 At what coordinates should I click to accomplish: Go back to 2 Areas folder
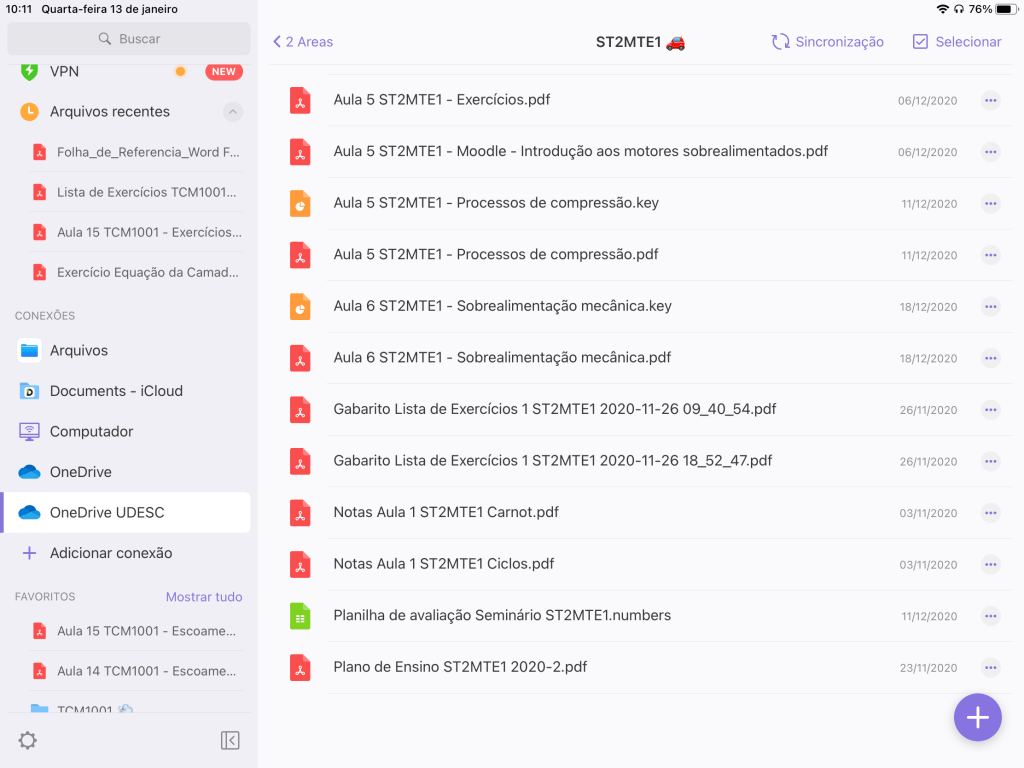[x=303, y=42]
